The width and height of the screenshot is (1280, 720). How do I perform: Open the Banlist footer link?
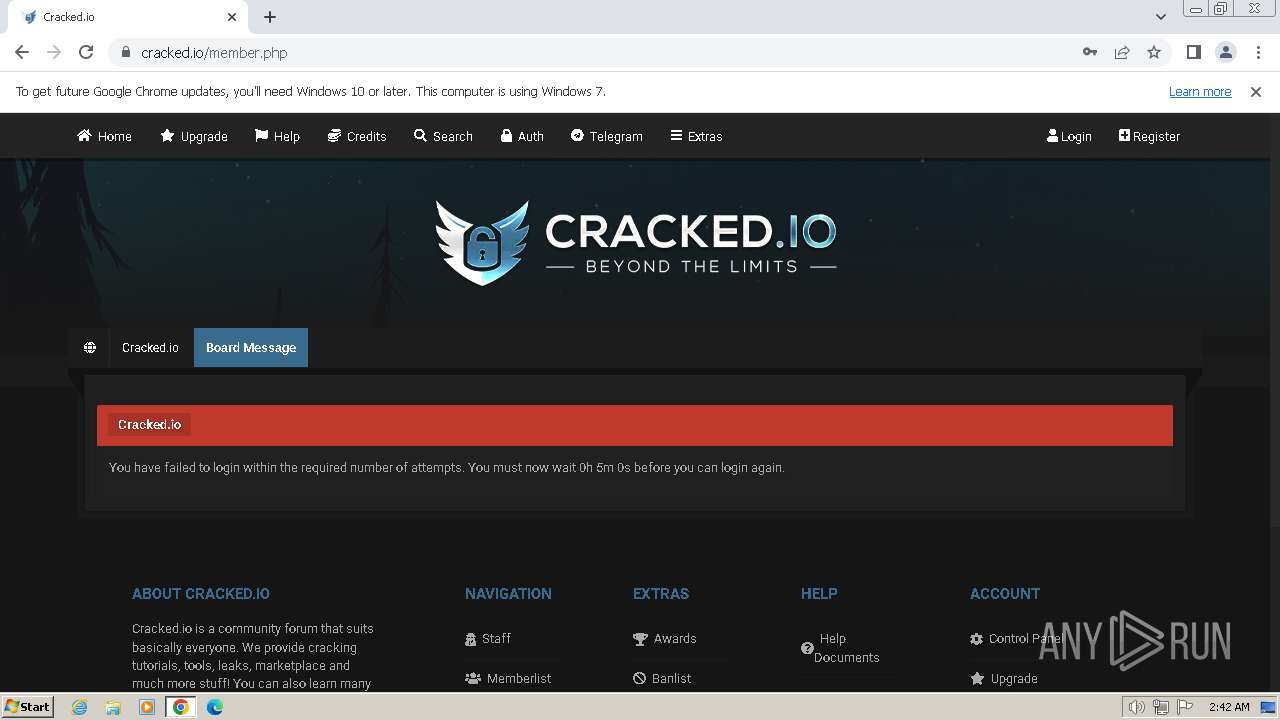click(662, 678)
